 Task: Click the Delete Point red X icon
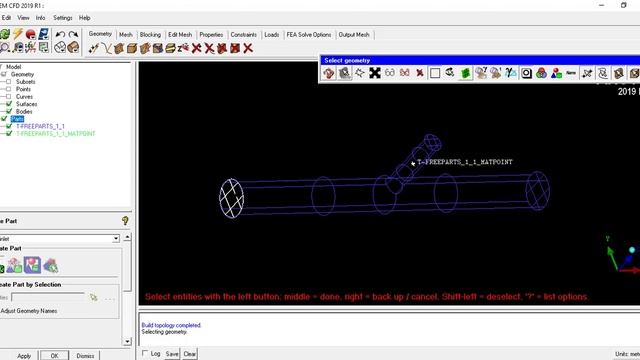pos(196,49)
